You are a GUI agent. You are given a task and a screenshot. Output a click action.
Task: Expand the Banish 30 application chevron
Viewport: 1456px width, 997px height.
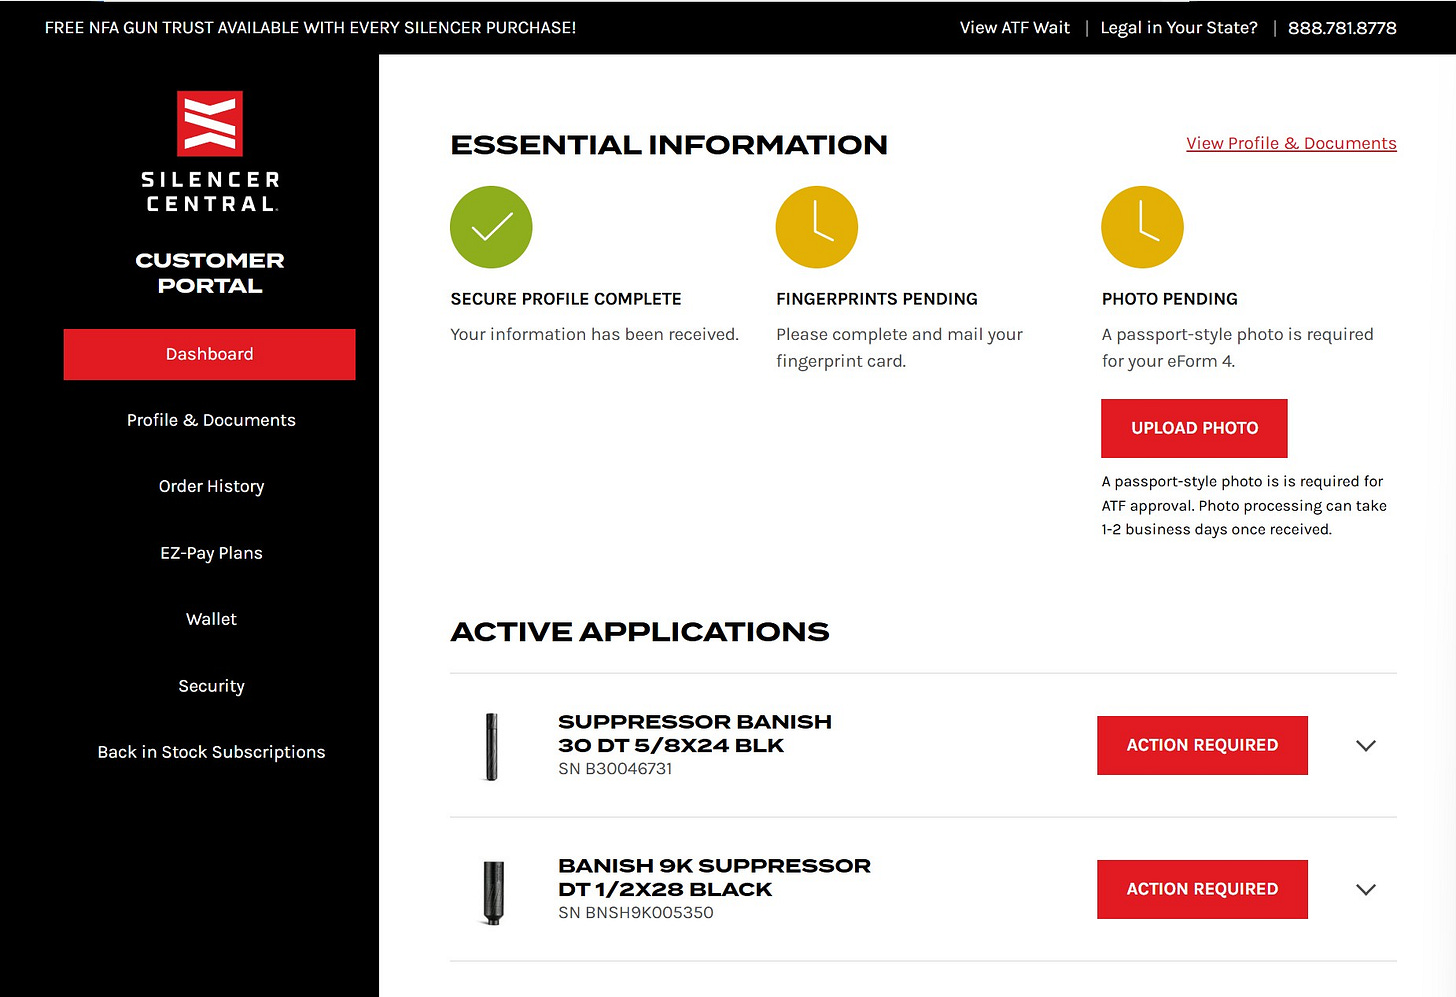coord(1366,746)
